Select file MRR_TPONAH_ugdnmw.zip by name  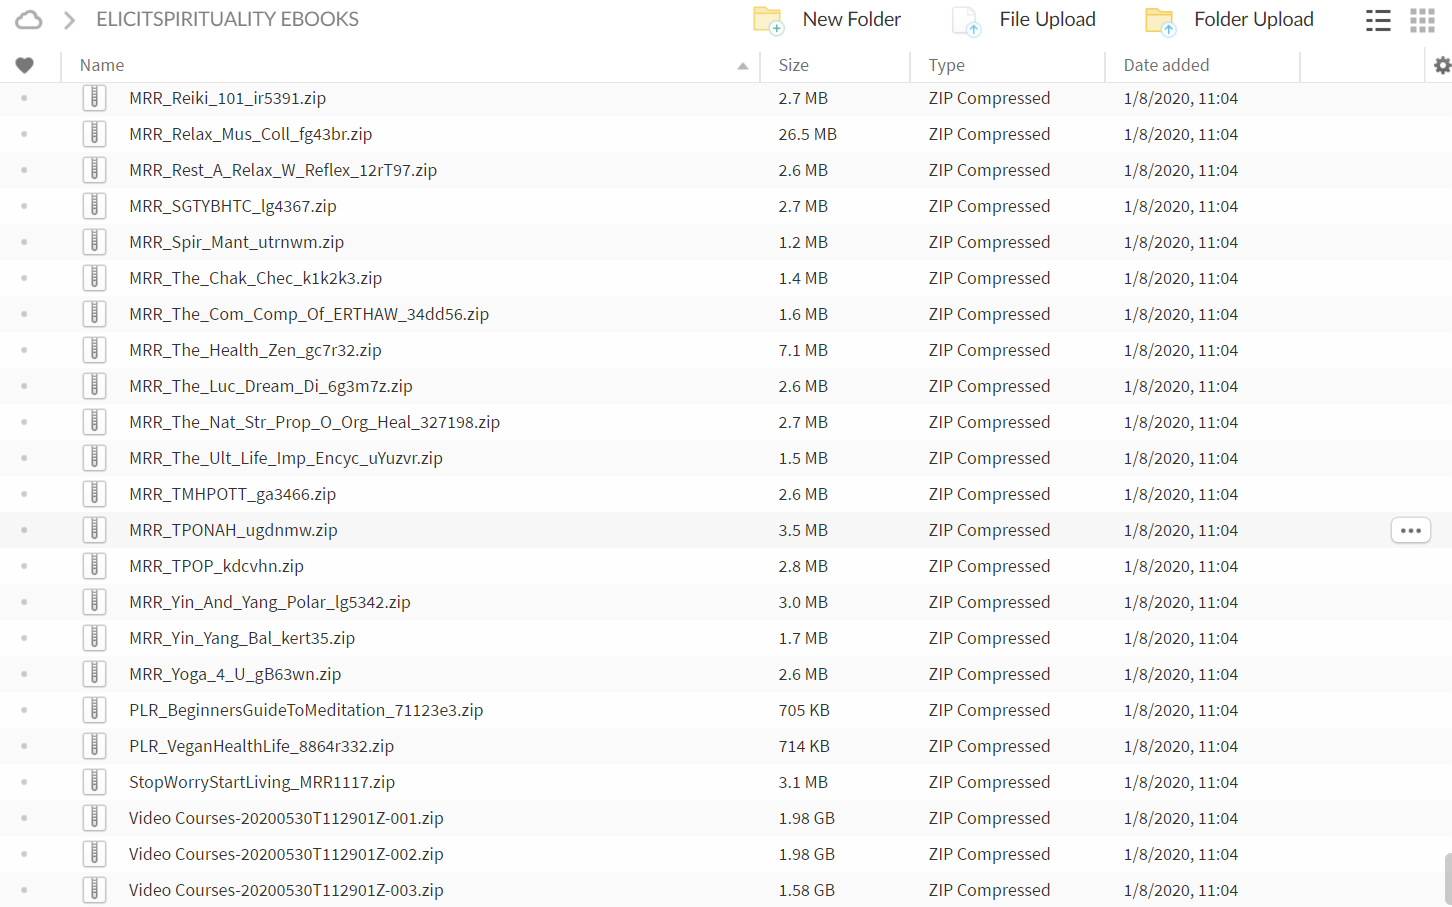pyautogui.click(x=233, y=530)
